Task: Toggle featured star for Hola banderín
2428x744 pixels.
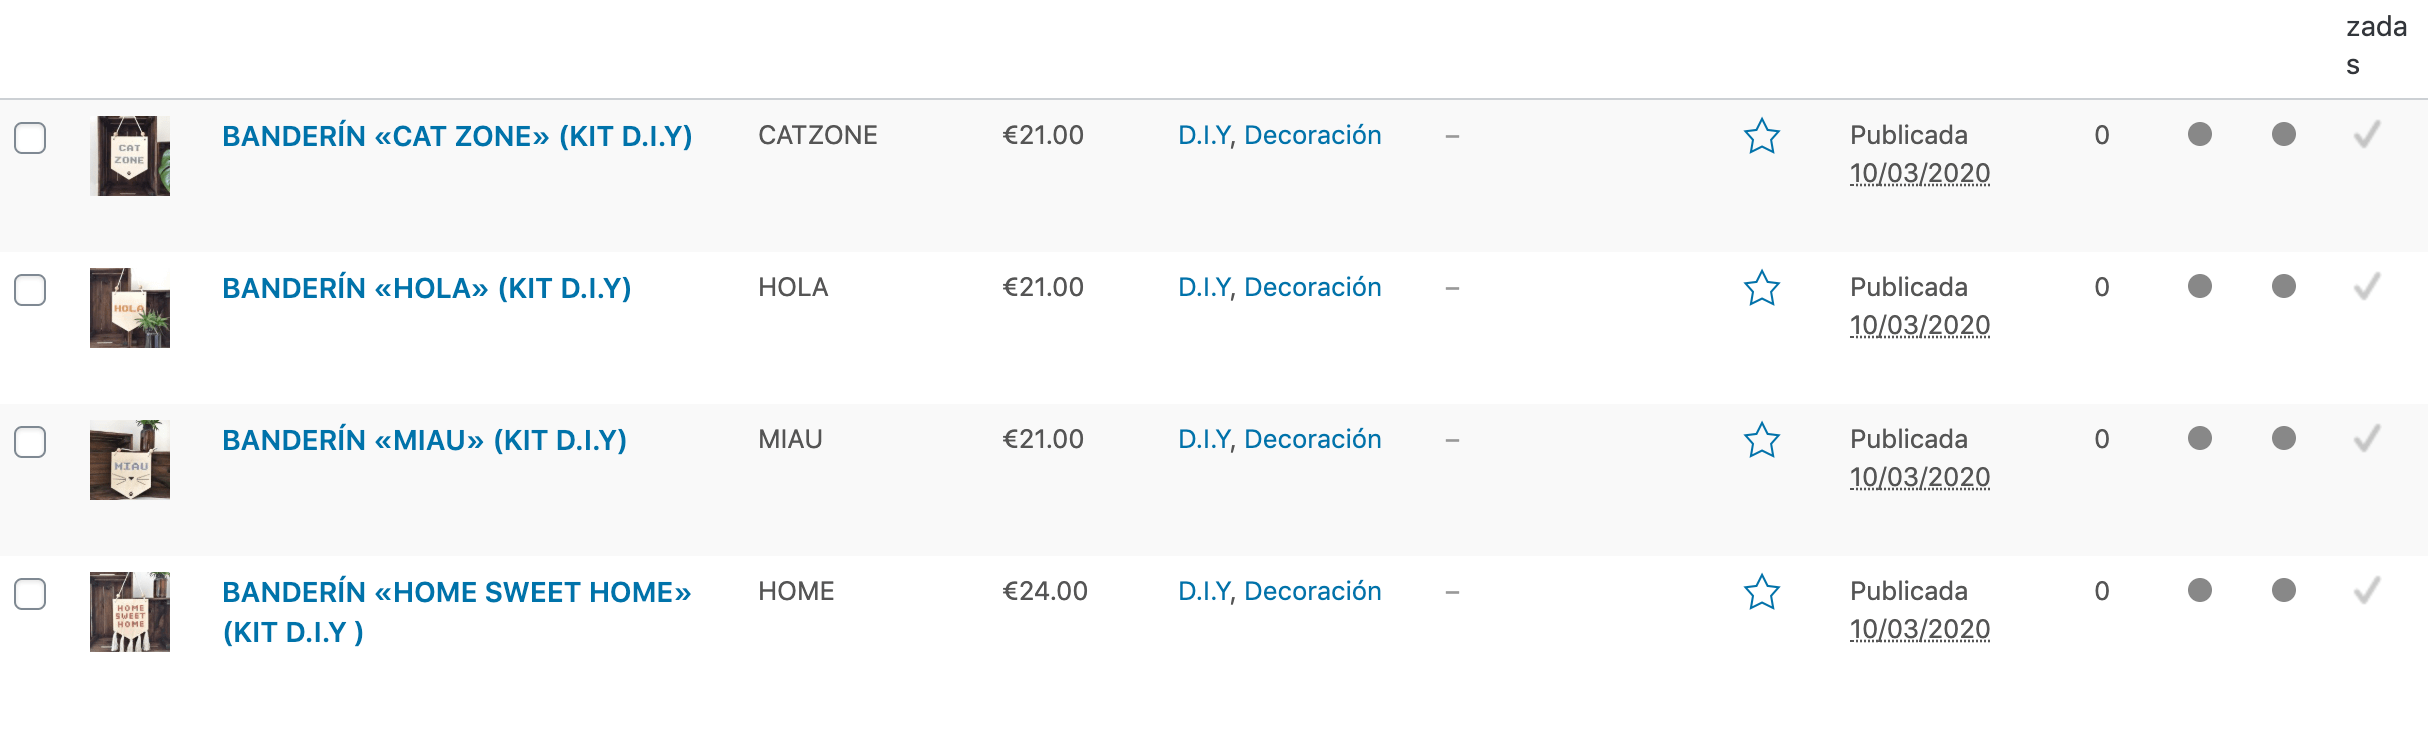Action: [x=1762, y=288]
